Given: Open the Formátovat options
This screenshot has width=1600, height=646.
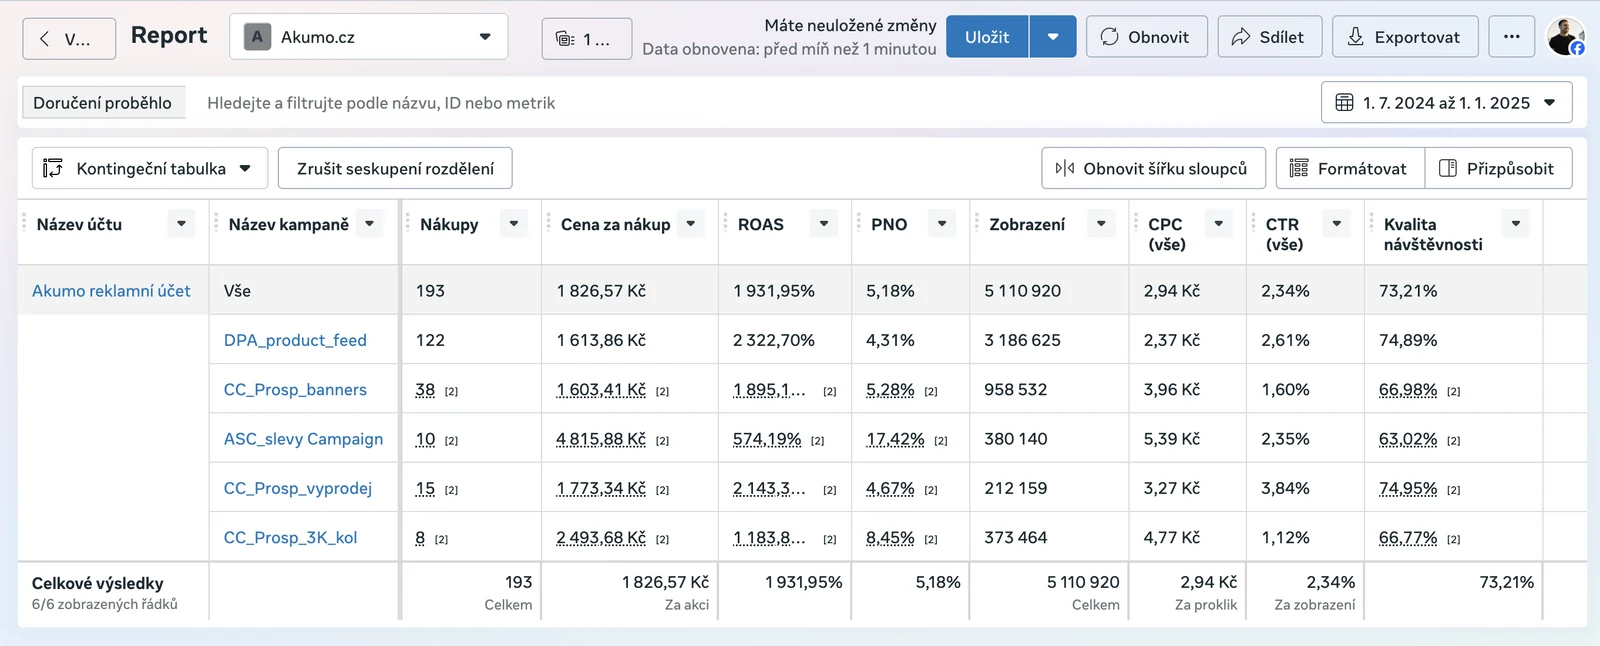Looking at the screenshot, I should tap(1348, 168).
